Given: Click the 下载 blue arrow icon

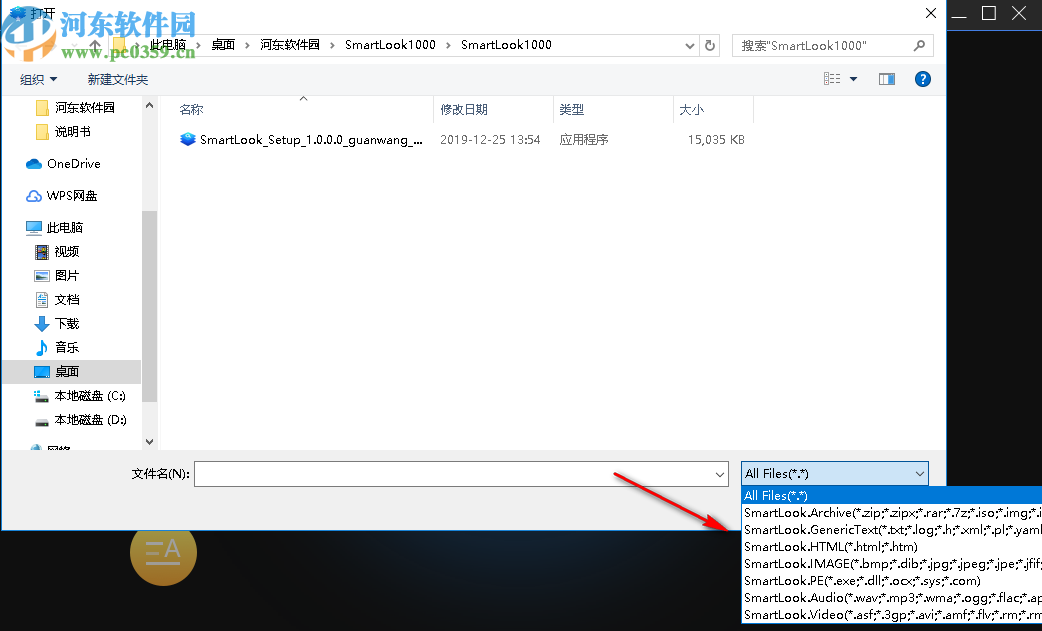Looking at the screenshot, I should [42, 323].
